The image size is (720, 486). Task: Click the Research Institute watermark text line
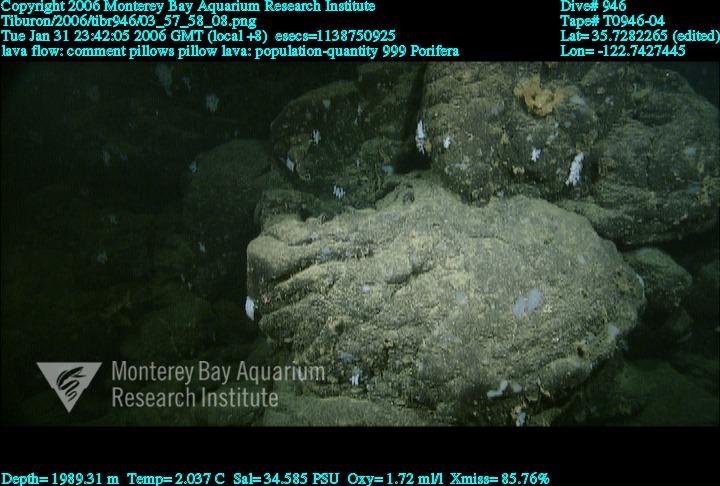194,398
